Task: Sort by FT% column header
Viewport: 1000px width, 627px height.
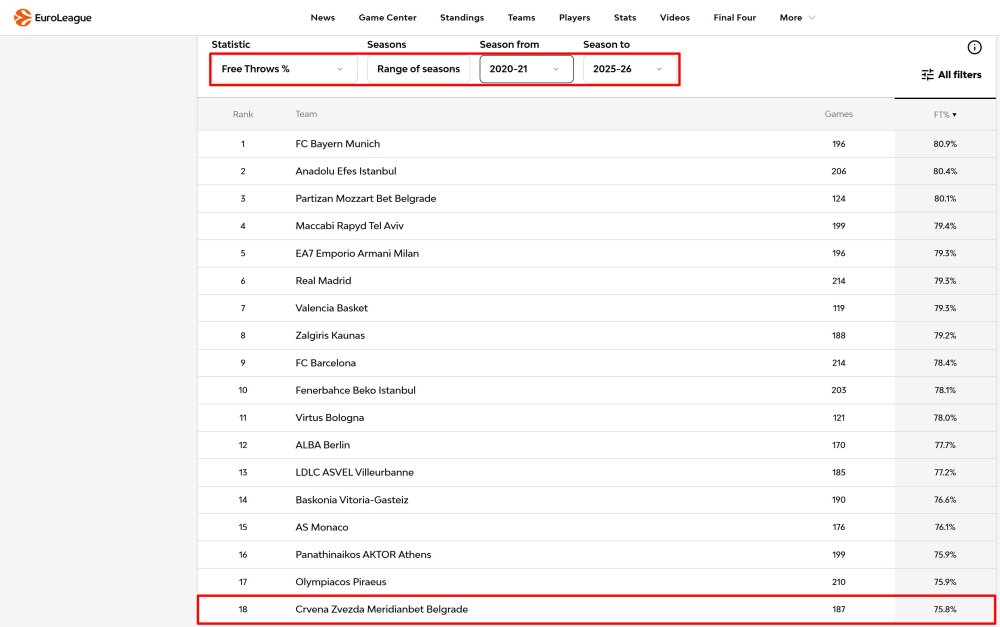Action: tap(945, 115)
